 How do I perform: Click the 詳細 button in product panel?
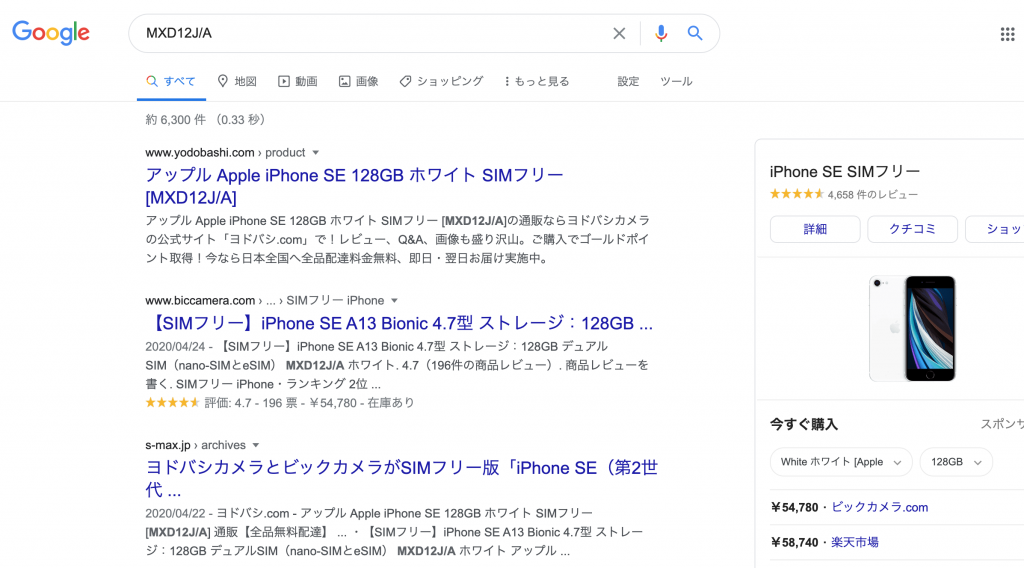coord(815,229)
